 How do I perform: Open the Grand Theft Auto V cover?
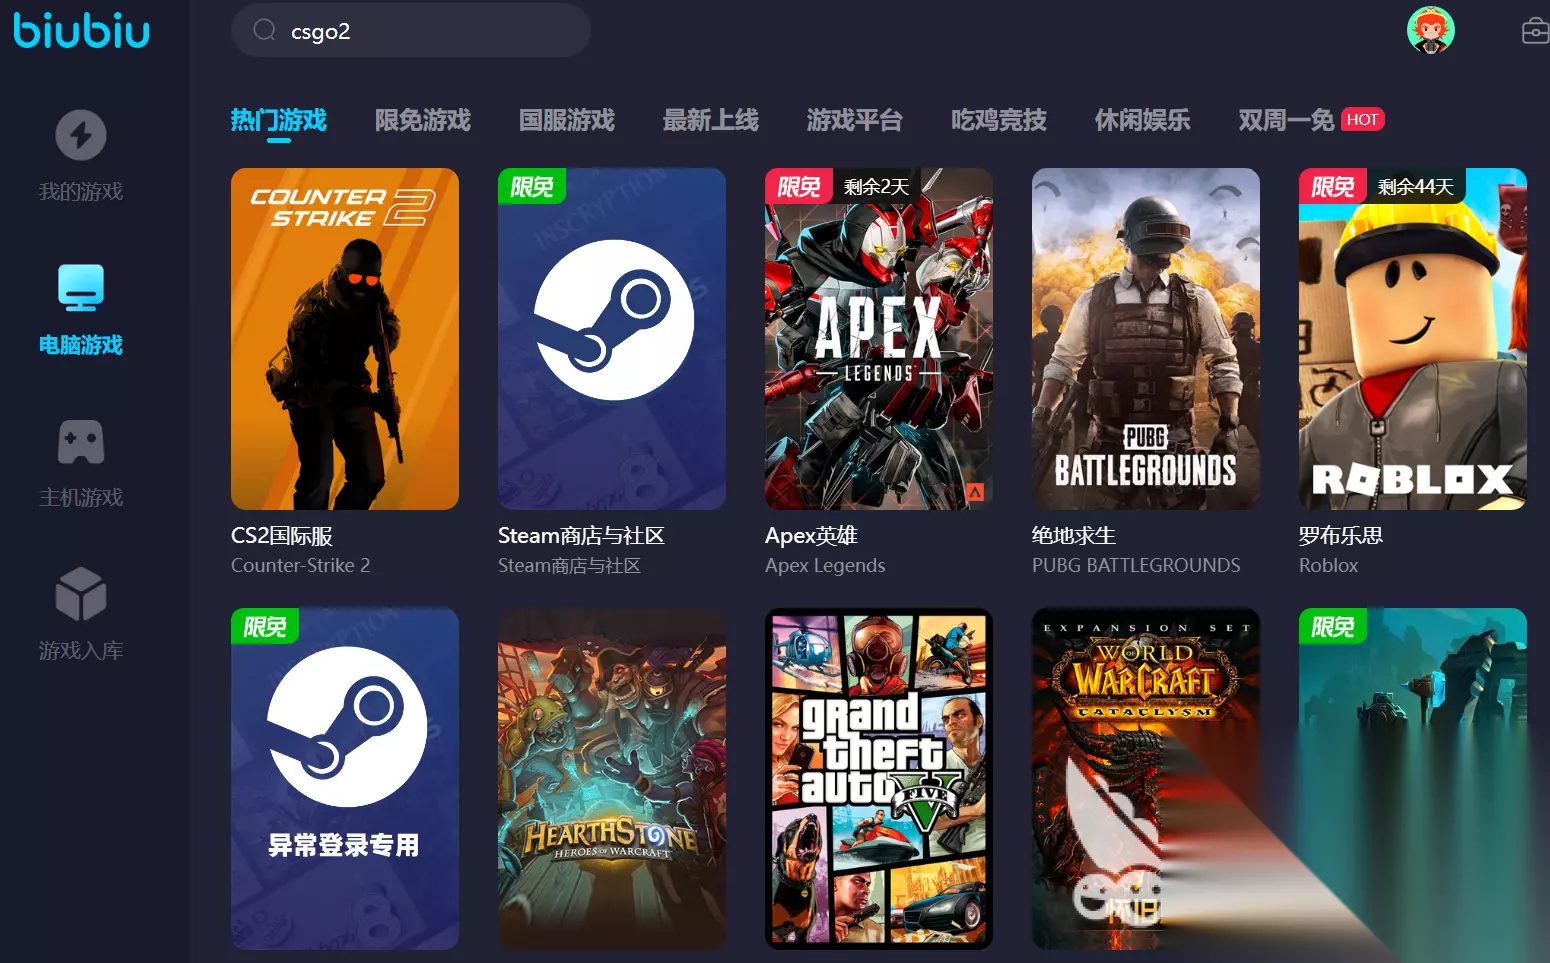(879, 779)
